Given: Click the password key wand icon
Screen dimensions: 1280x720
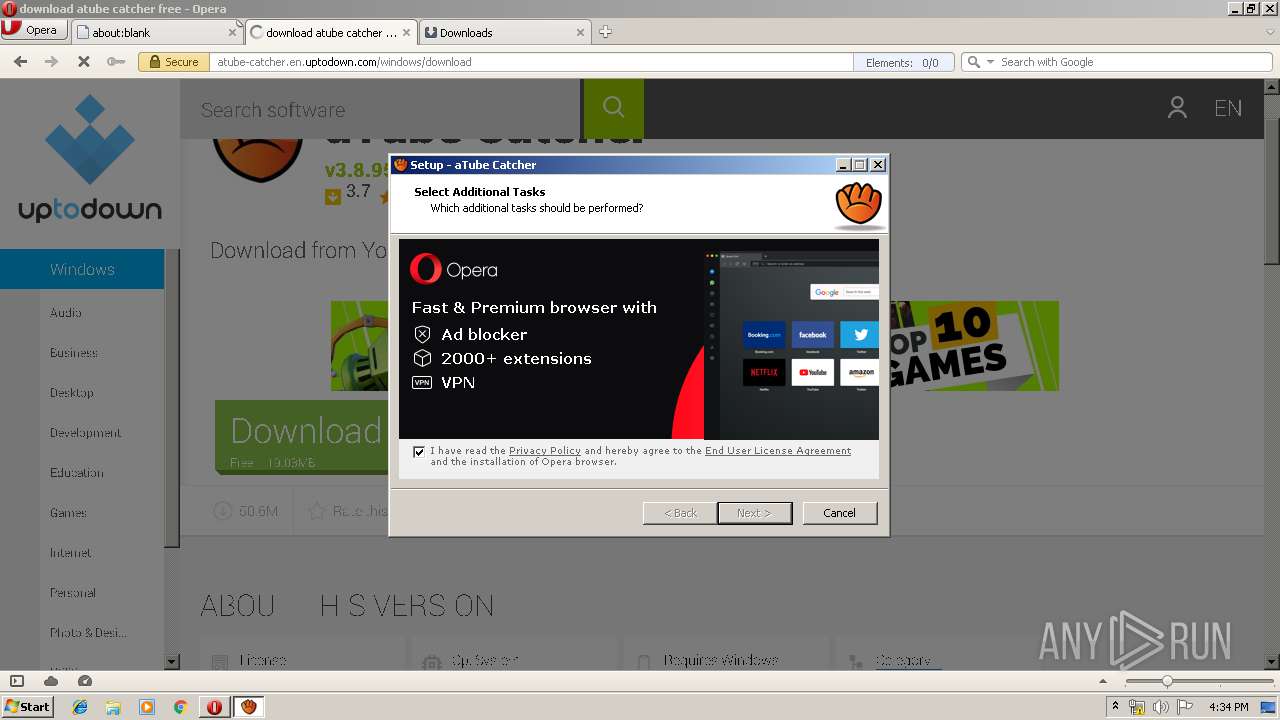Looking at the screenshot, I should pos(116,62).
